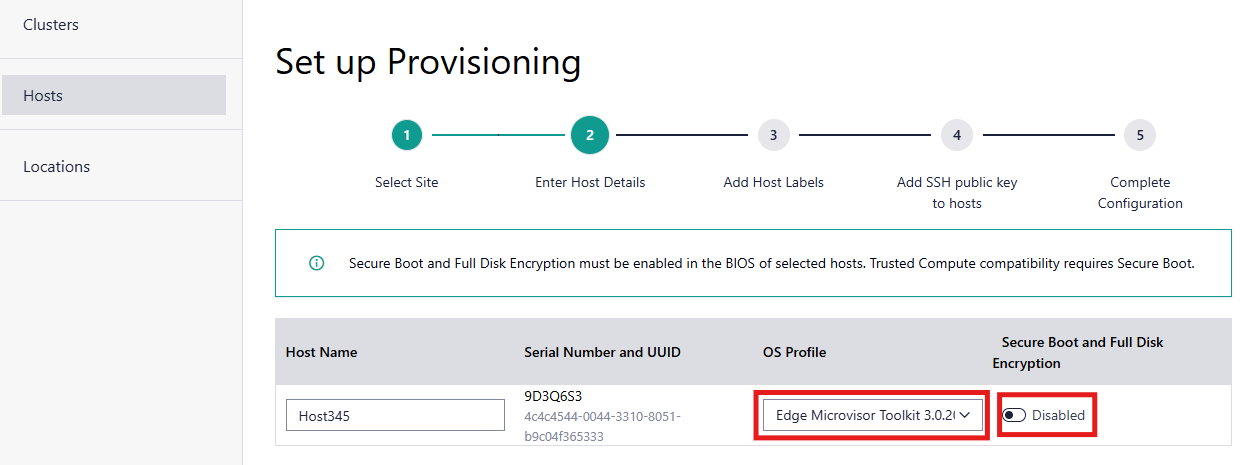Viewport: 1242px width, 465px height.
Task: Click the Enter Host Details step label
Action: coord(590,182)
